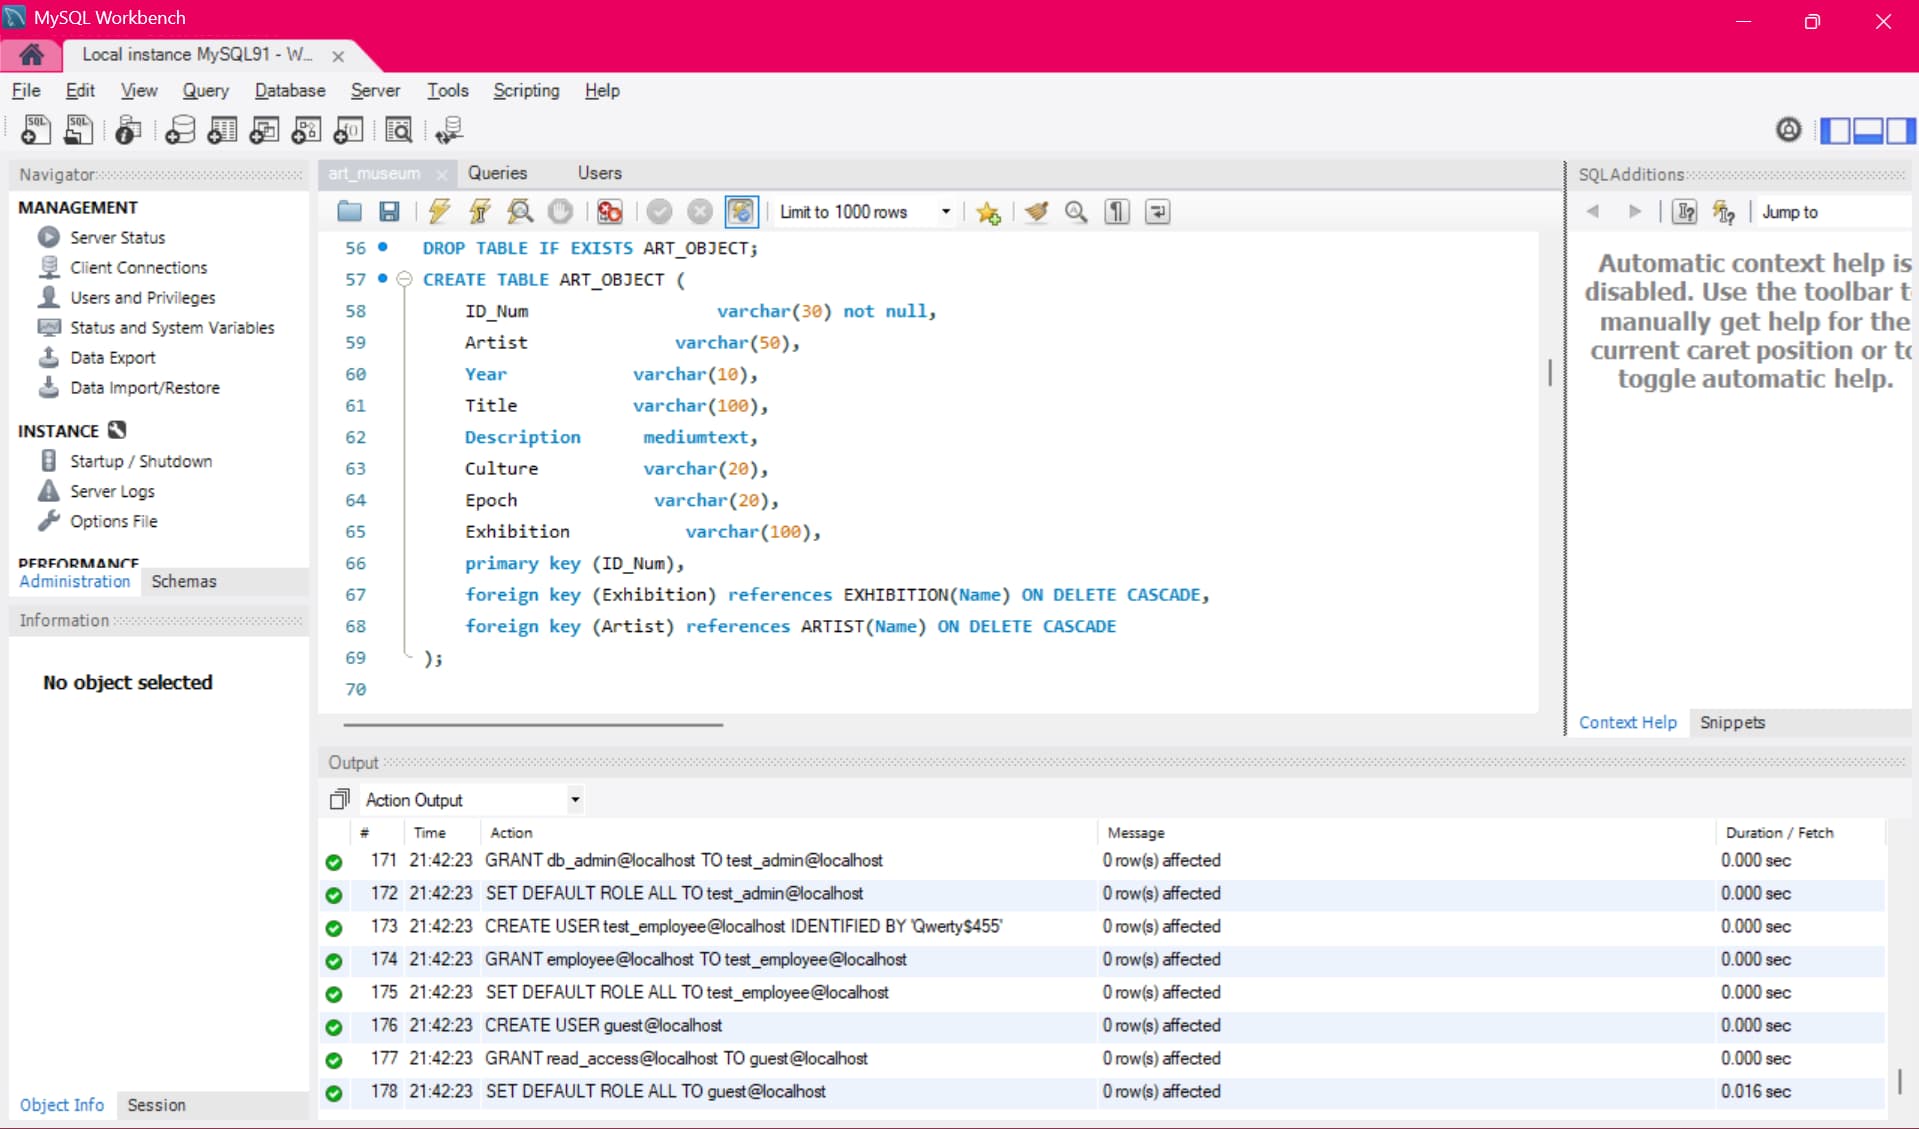This screenshot has height=1129, width=1919.
Task: Open a script file folder icon
Action: point(349,211)
